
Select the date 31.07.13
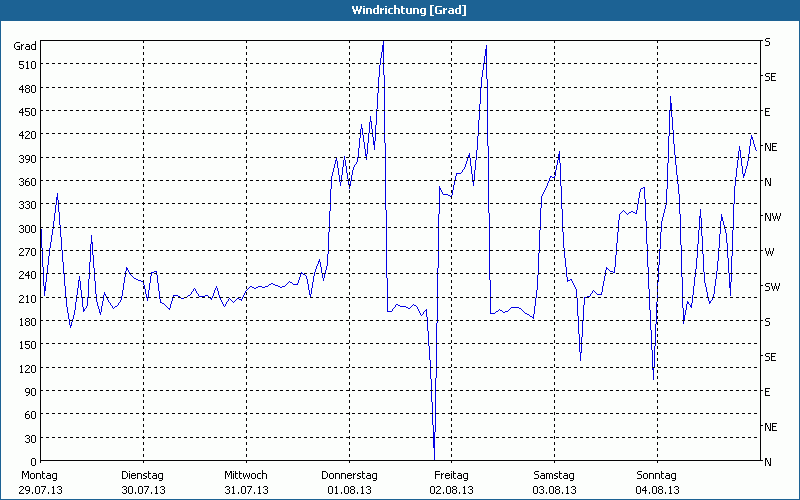[x=246, y=490]
